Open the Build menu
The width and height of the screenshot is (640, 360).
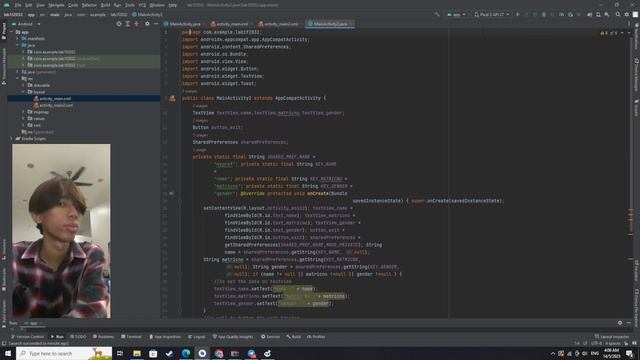pyautogui.click(x=105, y=5)
